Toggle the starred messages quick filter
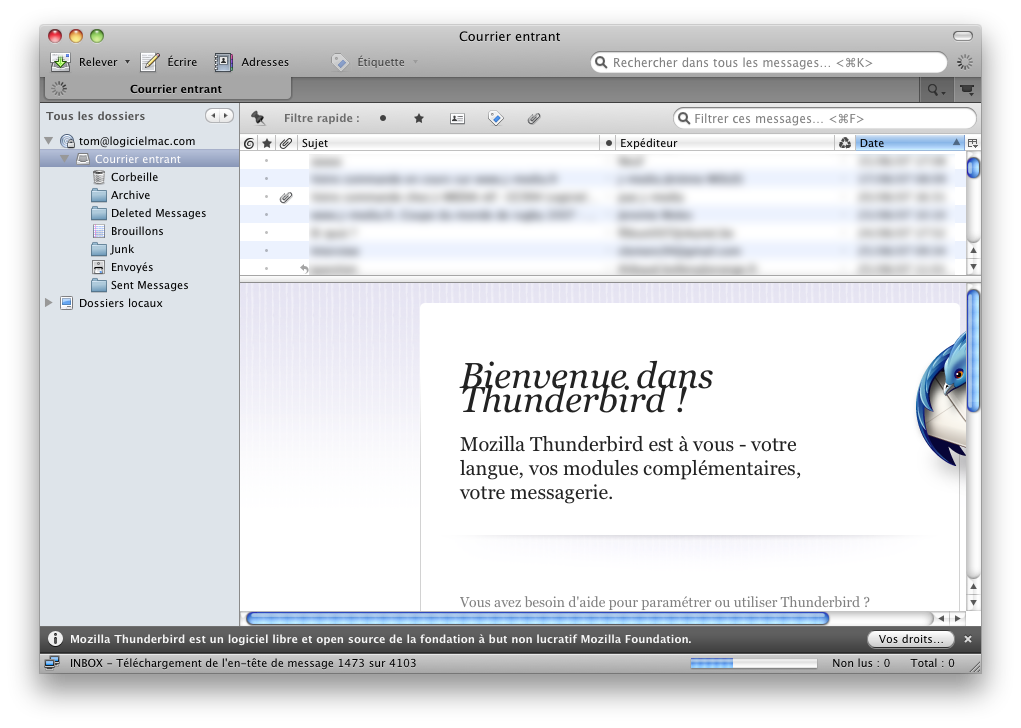 tap(419, 118)
